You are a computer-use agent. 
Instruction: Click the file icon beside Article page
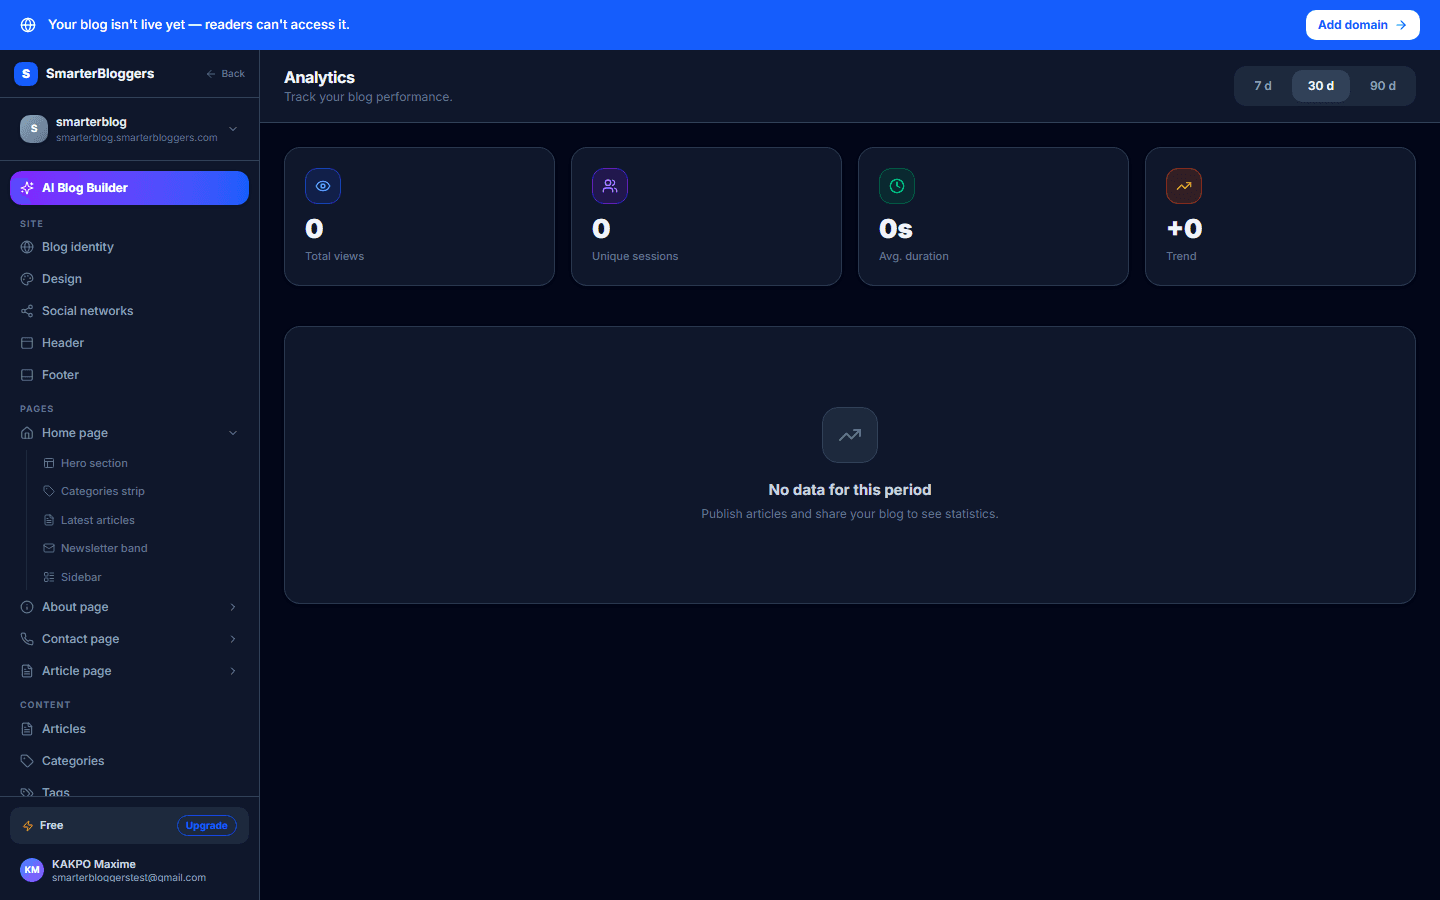(x=27, y=671)
